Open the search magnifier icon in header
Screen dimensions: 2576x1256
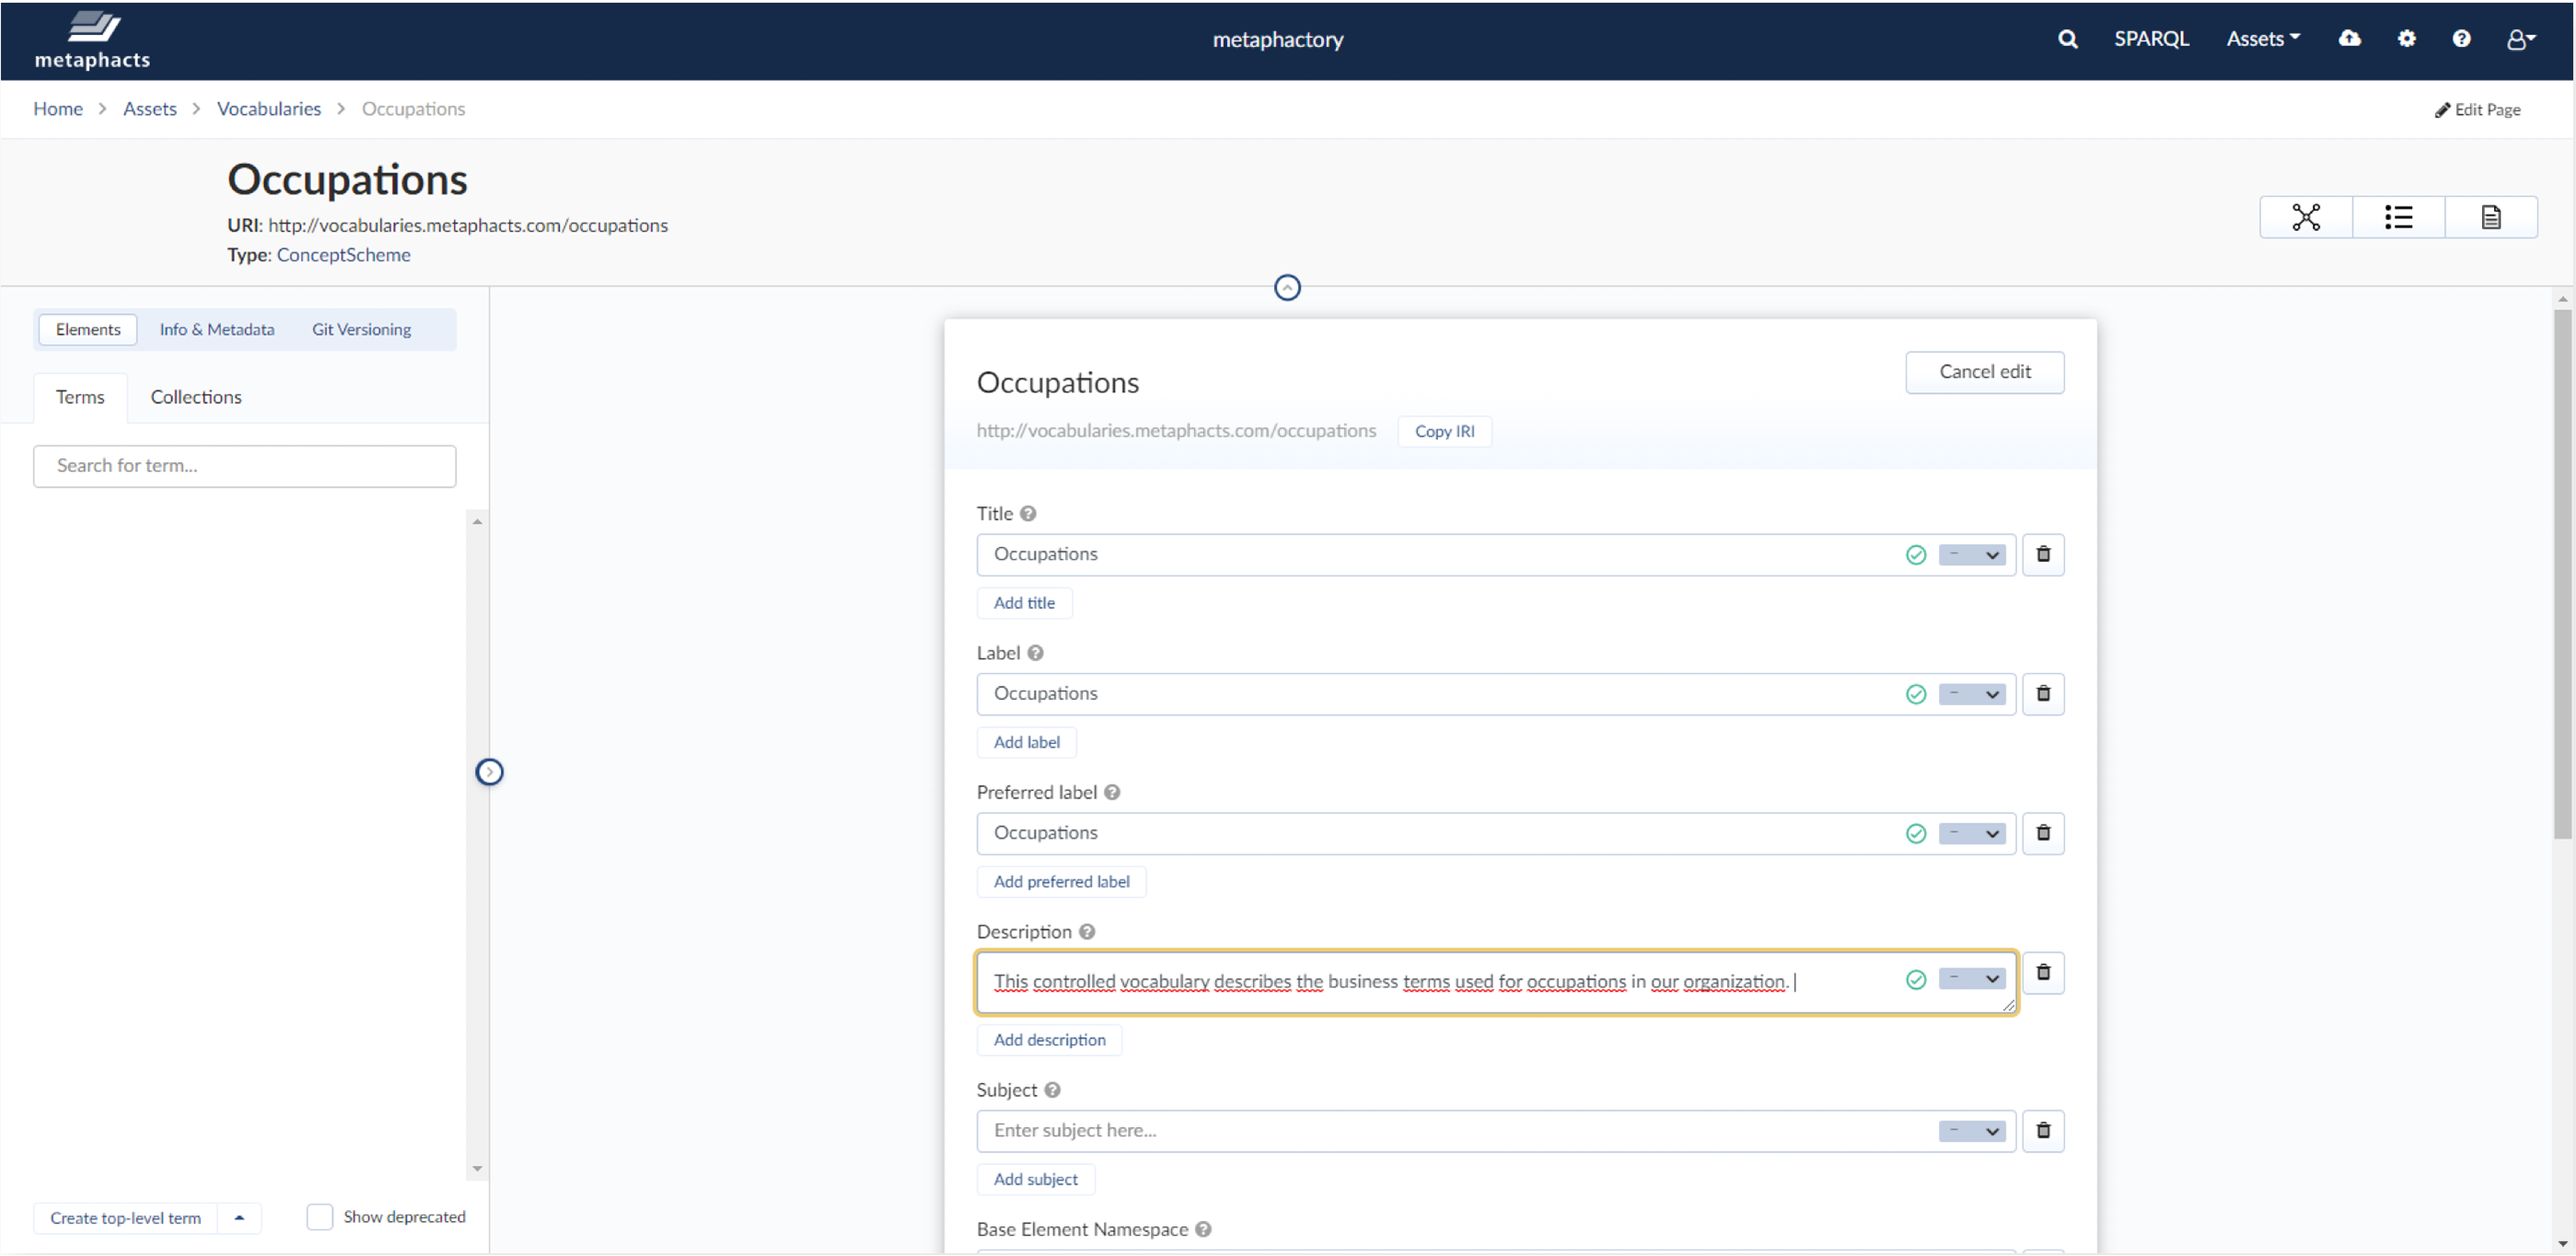pyautogui.click(x=2068, y=39)
